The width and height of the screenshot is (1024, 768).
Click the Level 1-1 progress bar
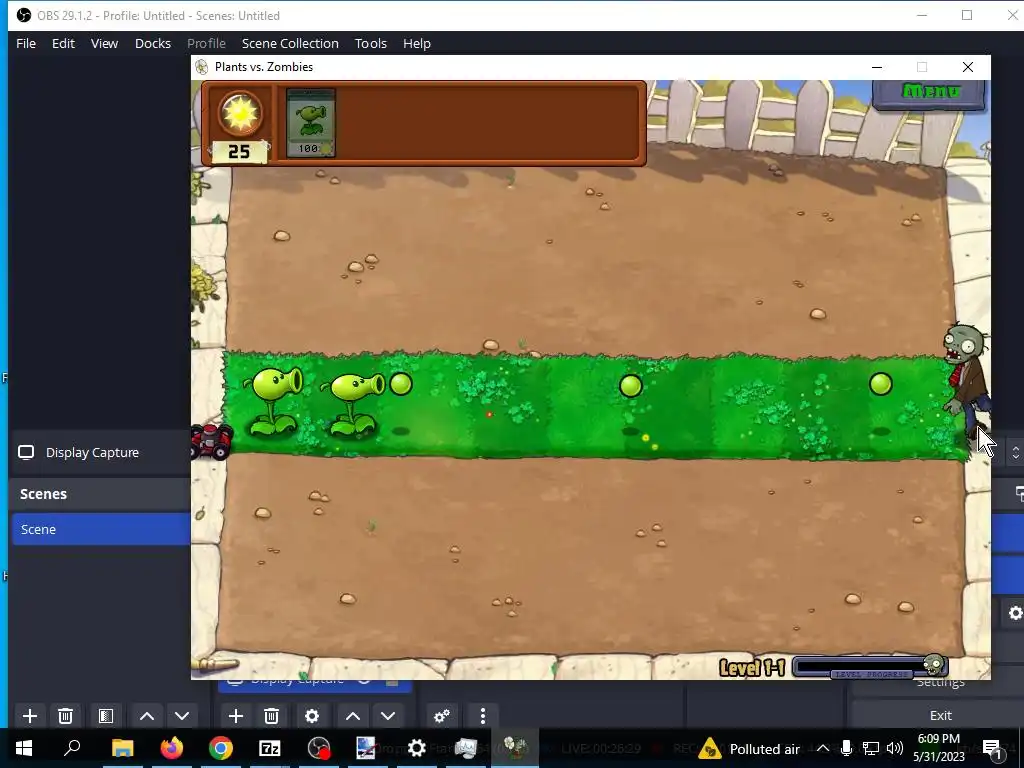point(870,667)
